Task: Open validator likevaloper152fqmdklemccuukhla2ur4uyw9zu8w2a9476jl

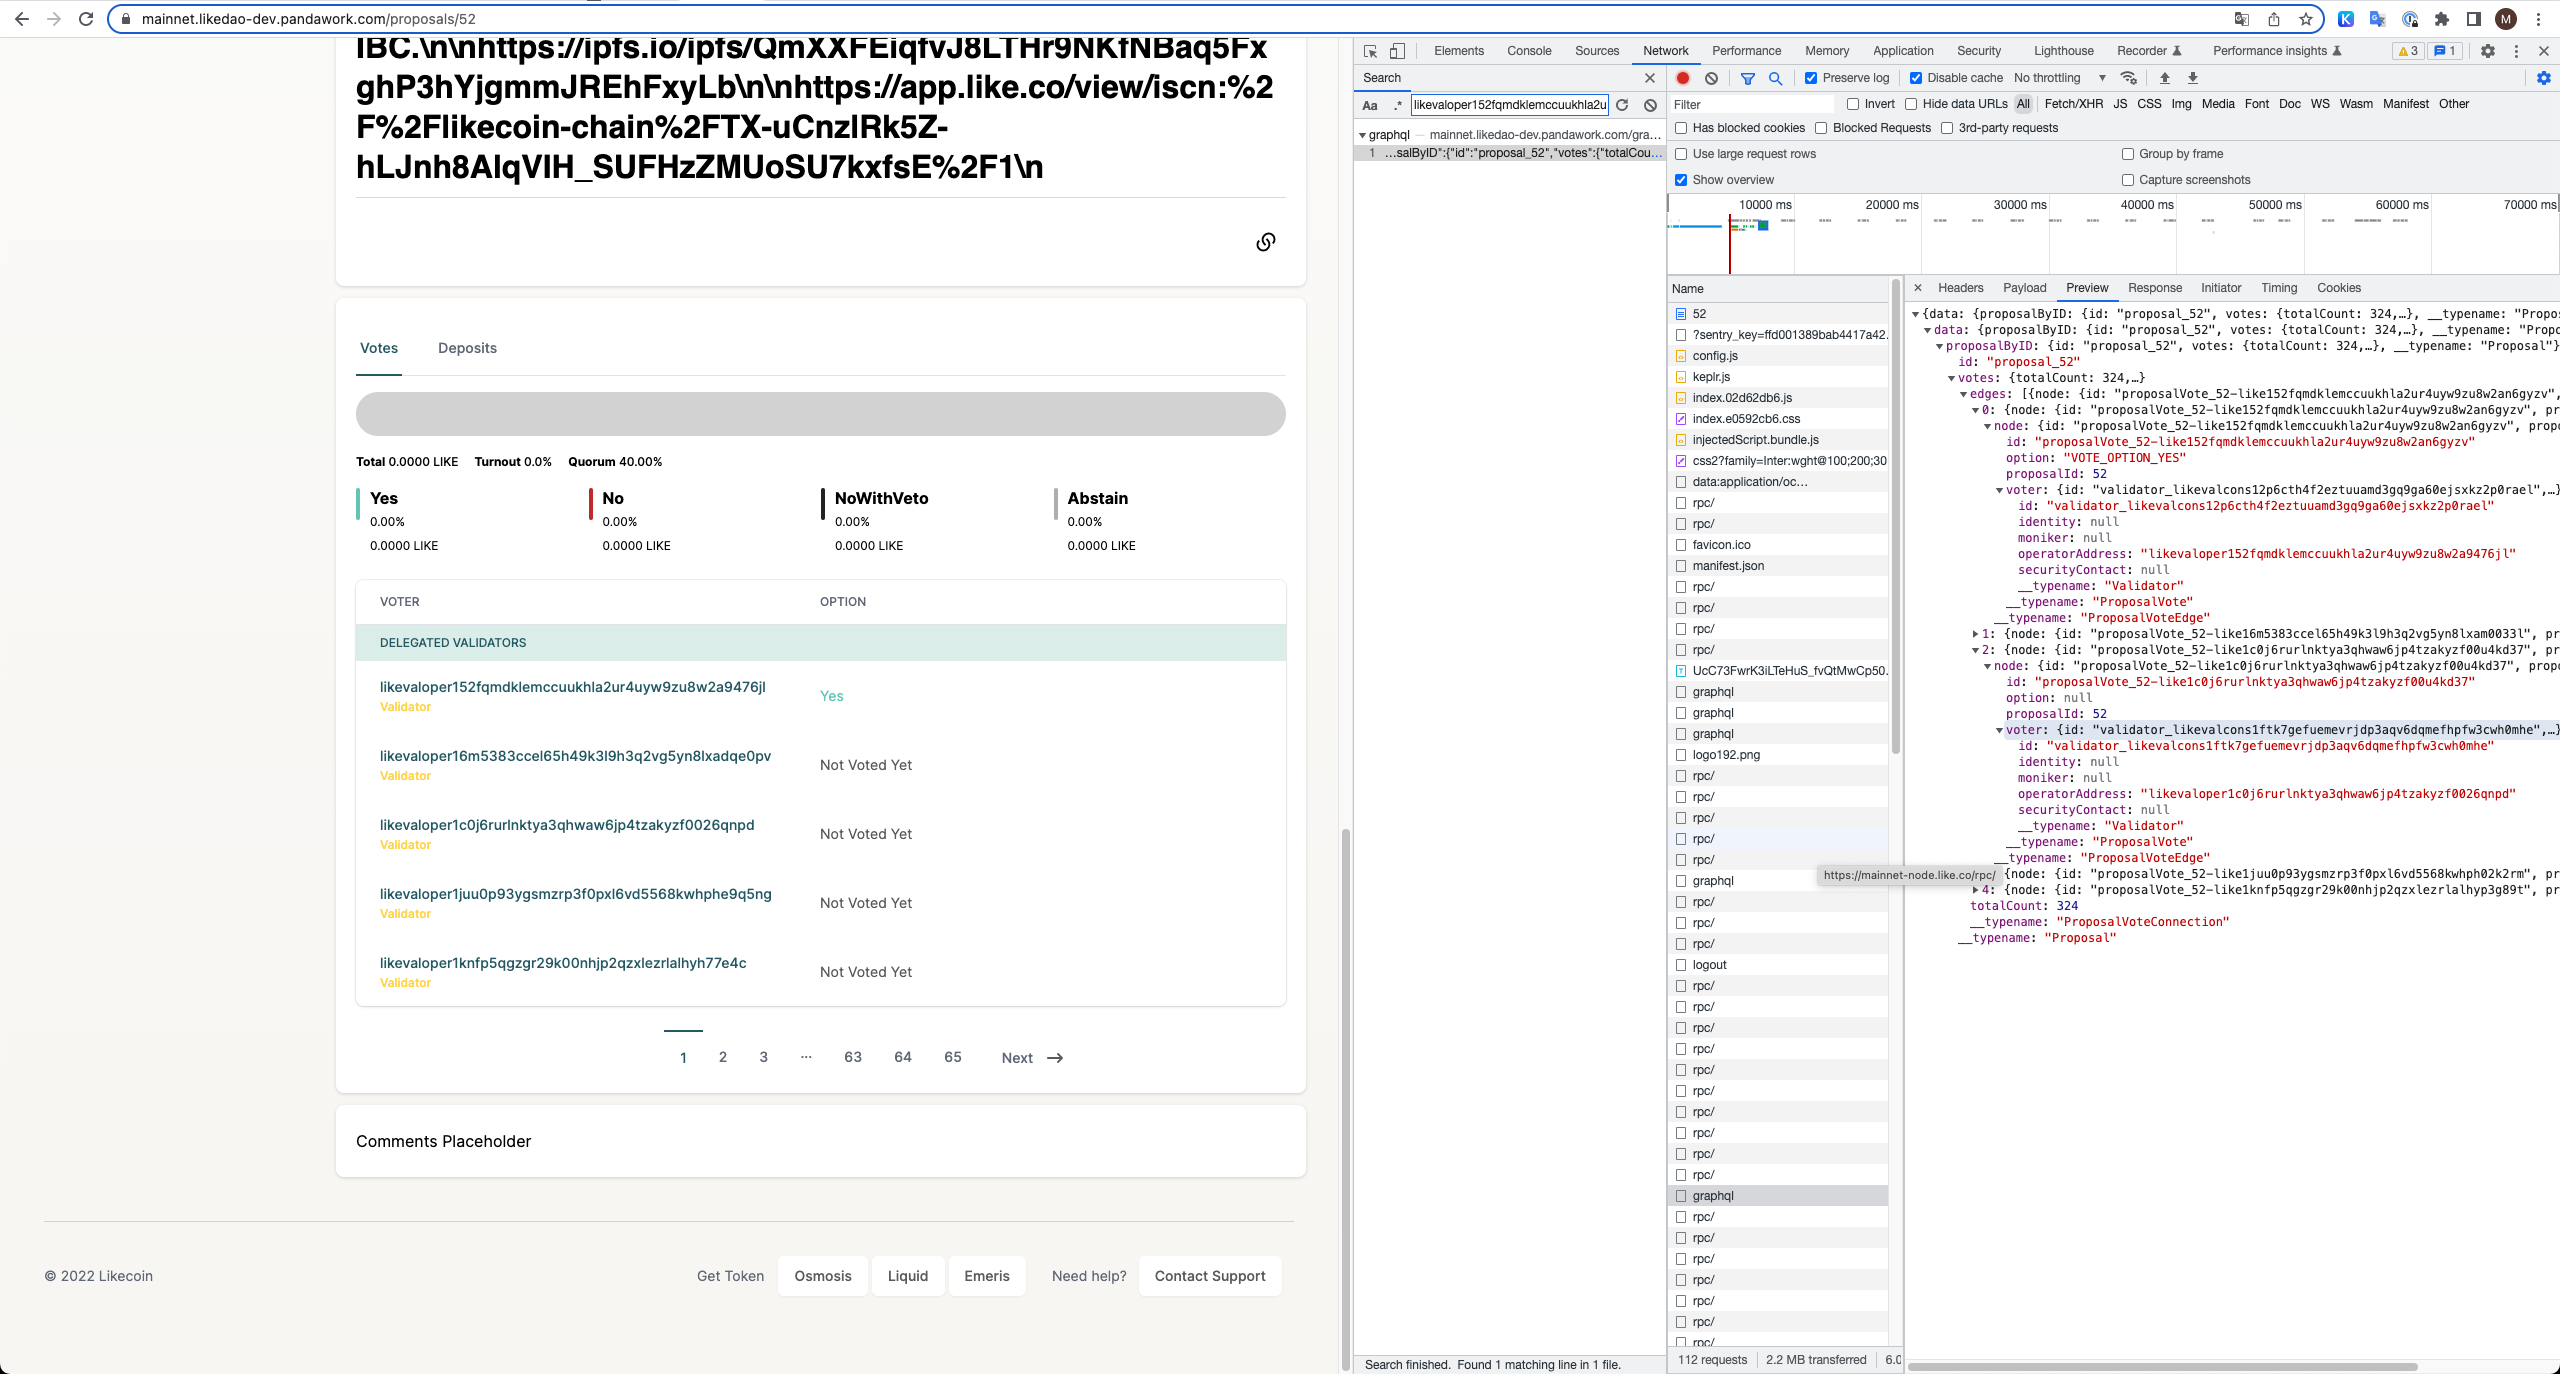Action: [x=572, y=687]
